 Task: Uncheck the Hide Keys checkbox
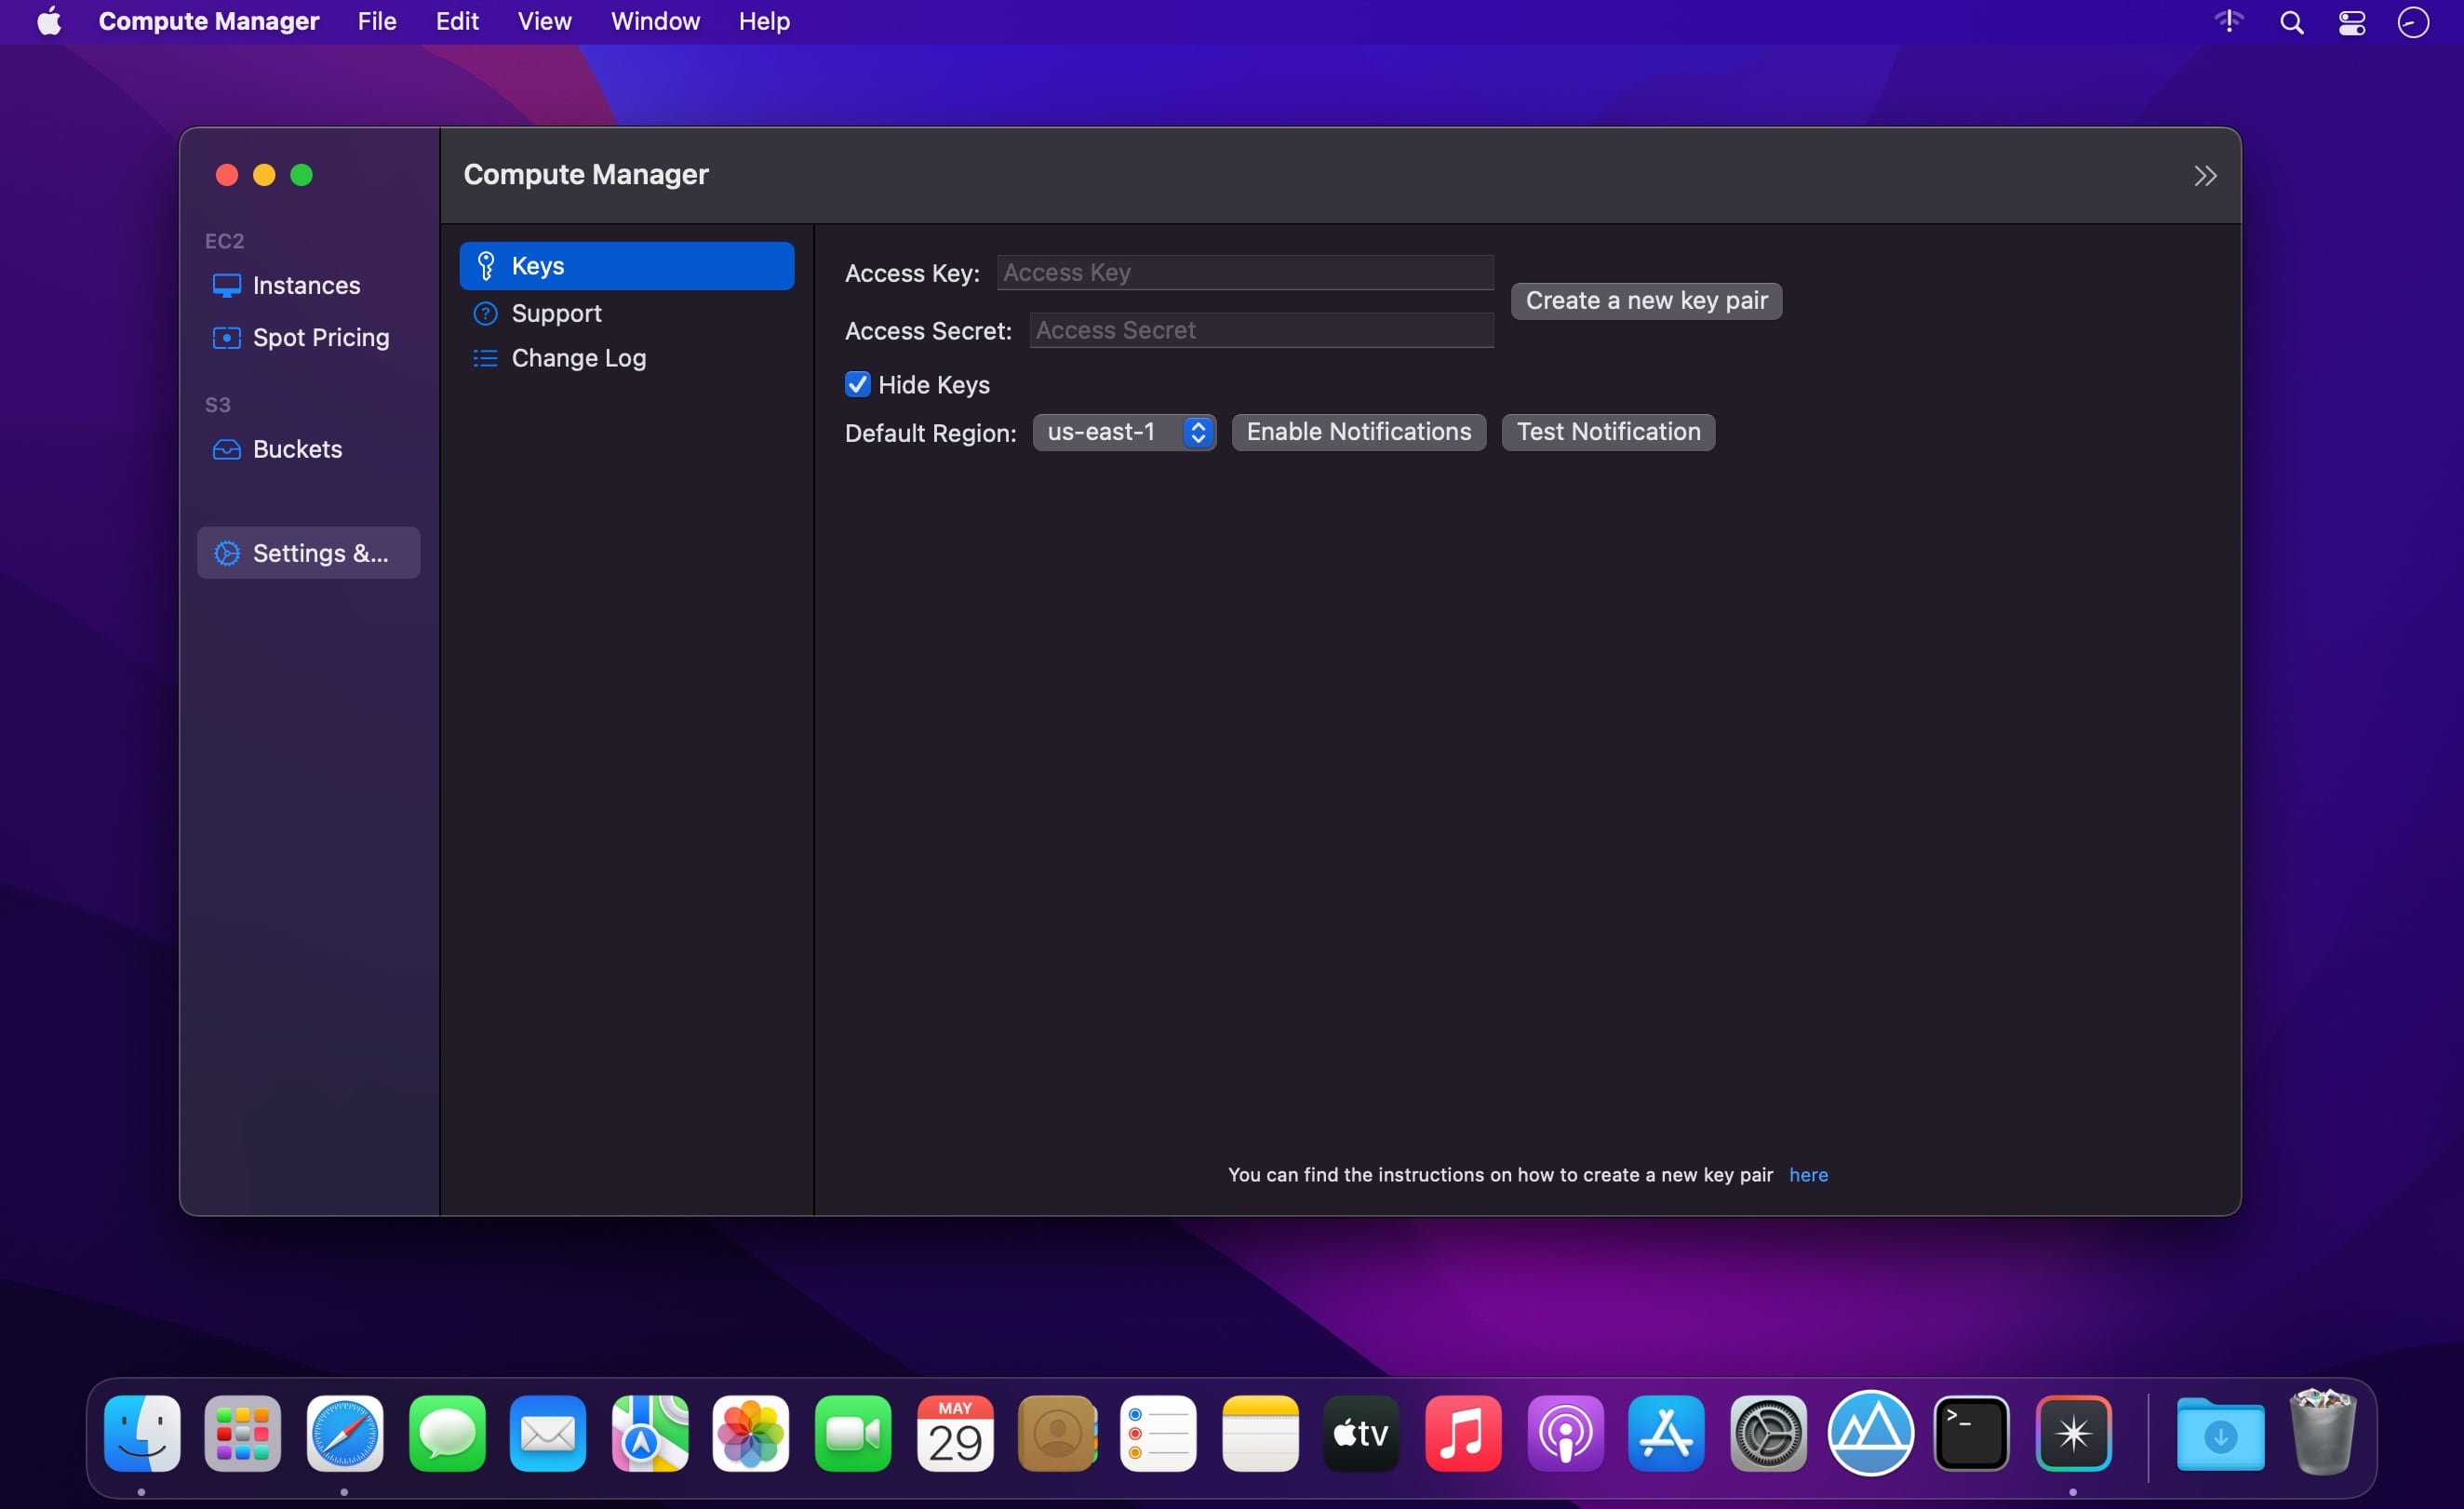coord(857,385)
